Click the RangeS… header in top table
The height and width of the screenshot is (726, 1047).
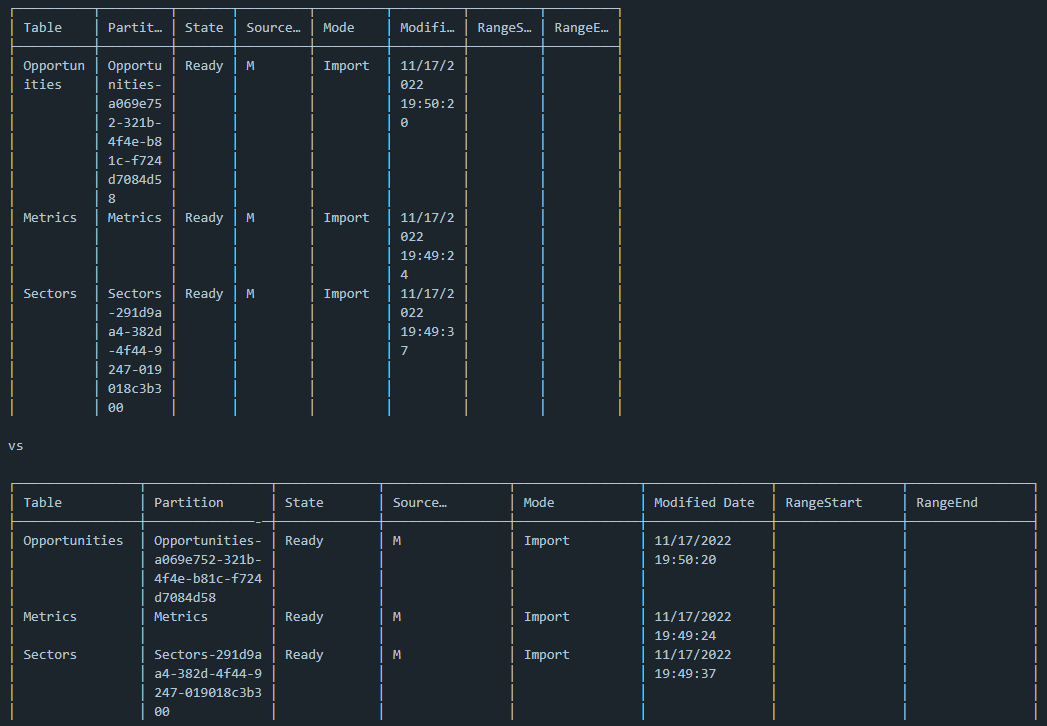click(504, 27)
